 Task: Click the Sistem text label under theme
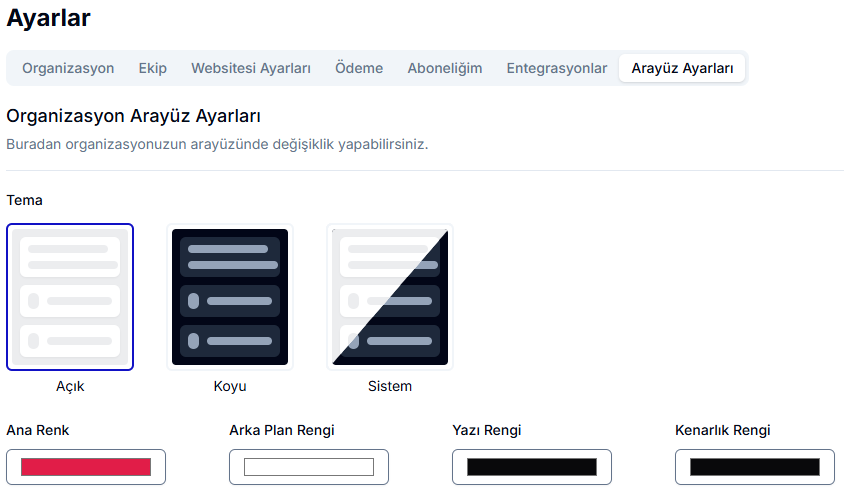[390, 386]
